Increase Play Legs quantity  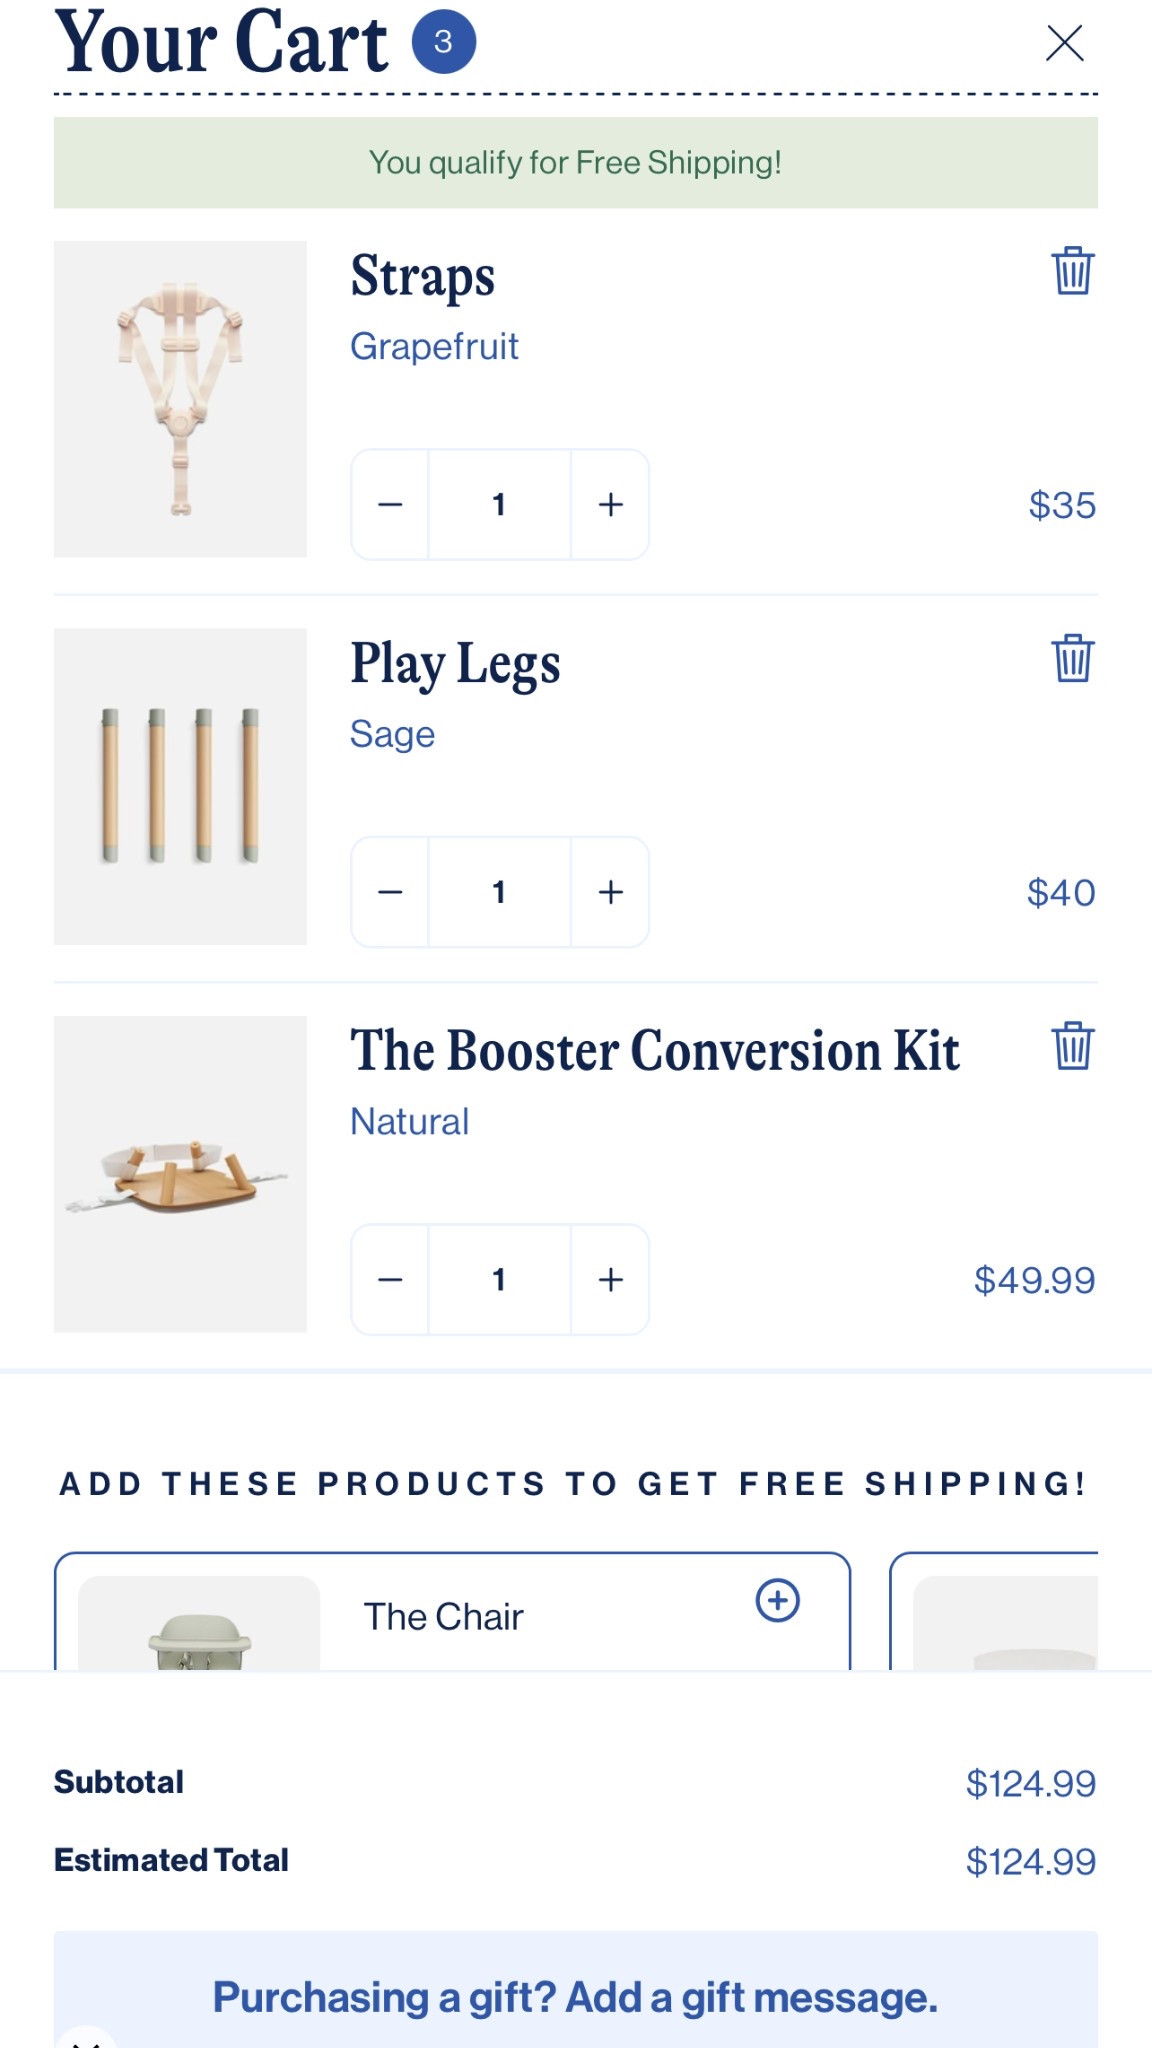[610, 892]
